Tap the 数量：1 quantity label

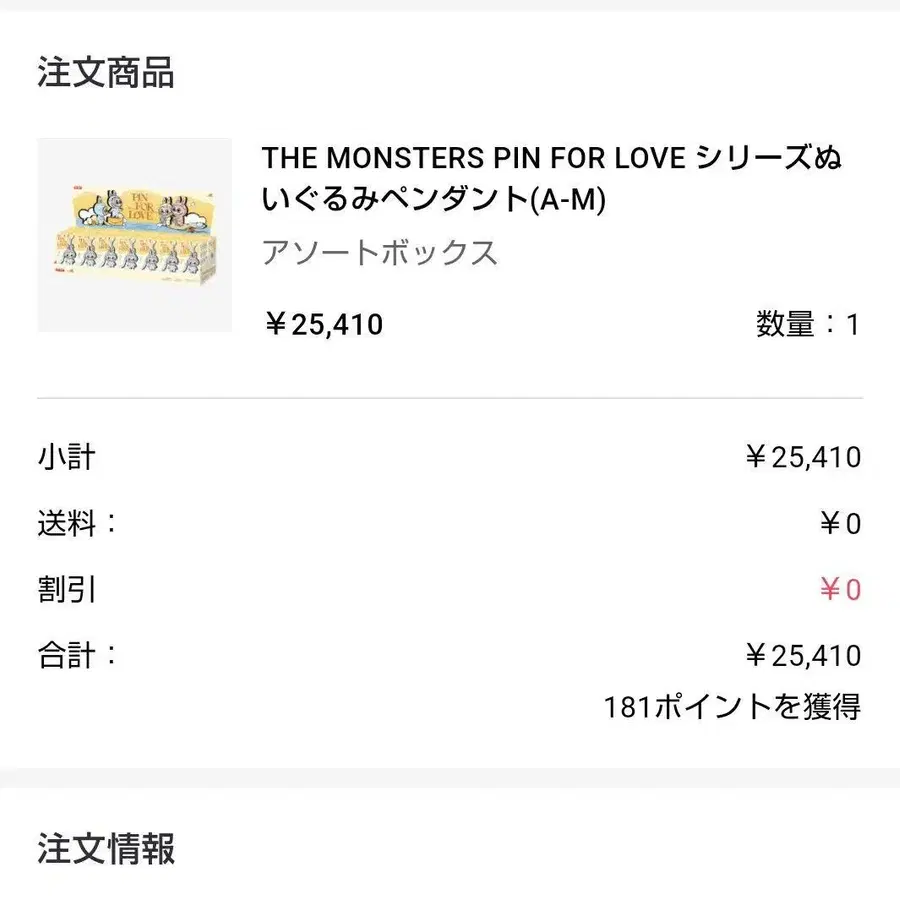point(807,325)
